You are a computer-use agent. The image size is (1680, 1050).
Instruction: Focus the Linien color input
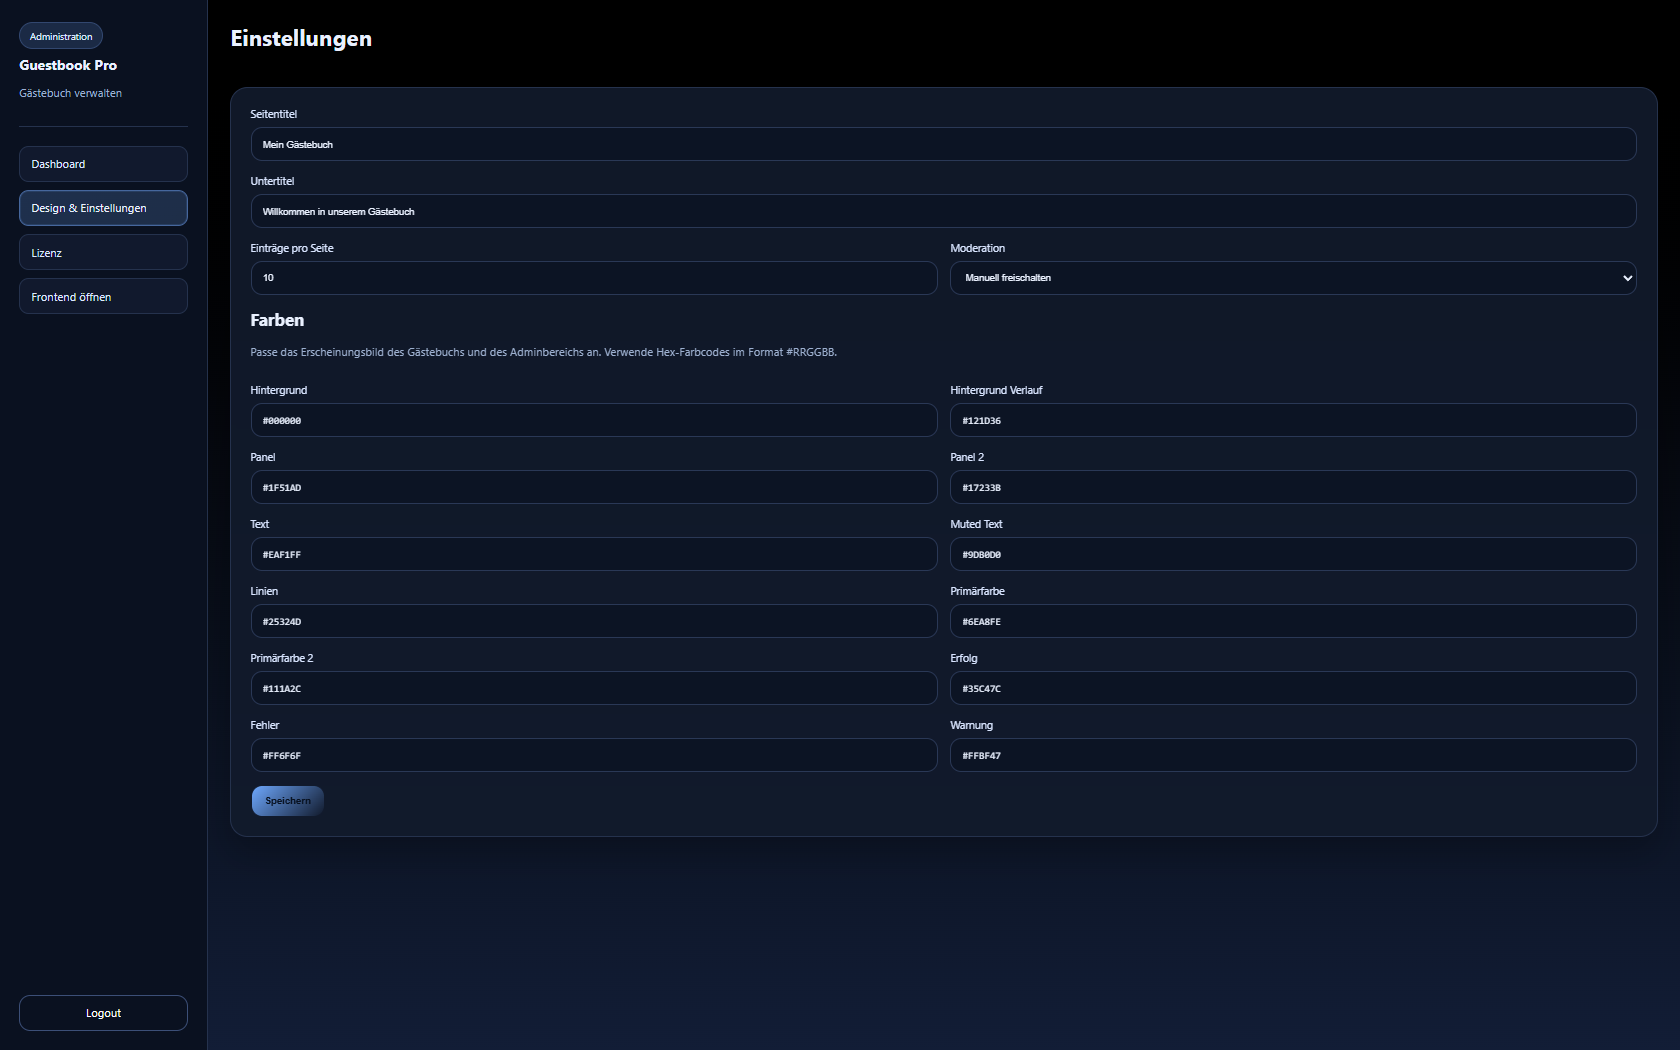pos(593,622)
